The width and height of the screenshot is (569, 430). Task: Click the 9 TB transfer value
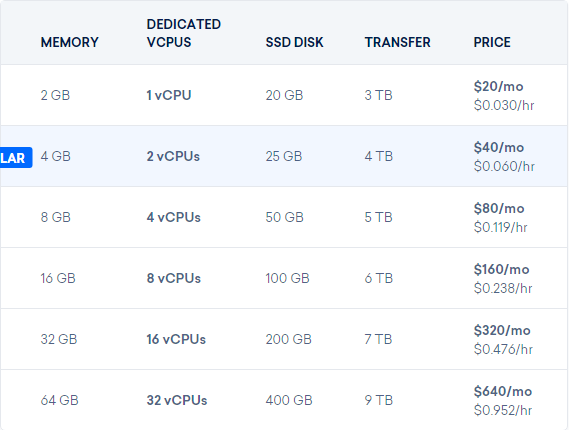(x=378, y=400)
